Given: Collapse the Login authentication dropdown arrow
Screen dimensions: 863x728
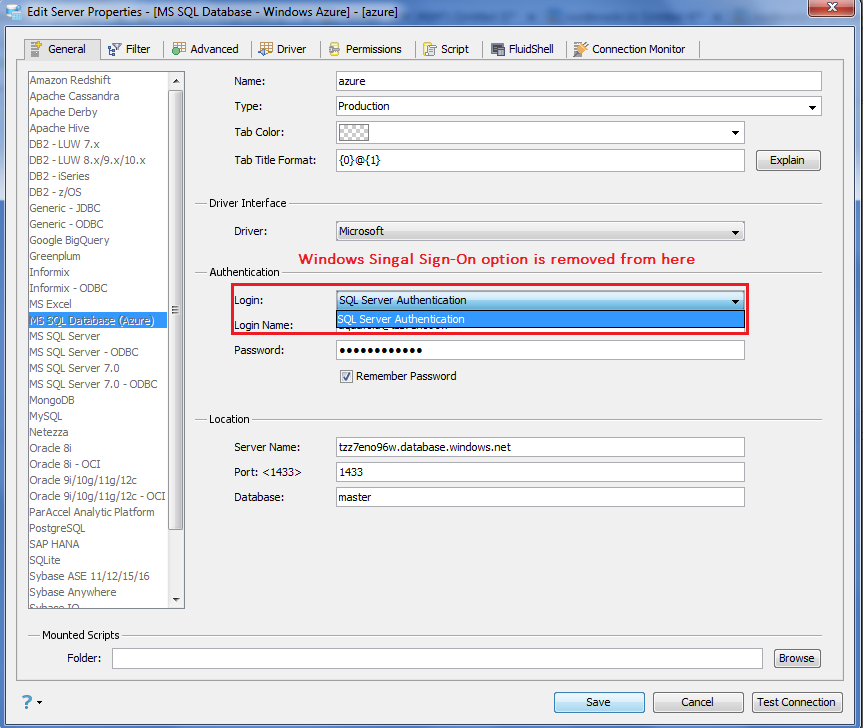Looking at the screenshot, I should point(735,301).
